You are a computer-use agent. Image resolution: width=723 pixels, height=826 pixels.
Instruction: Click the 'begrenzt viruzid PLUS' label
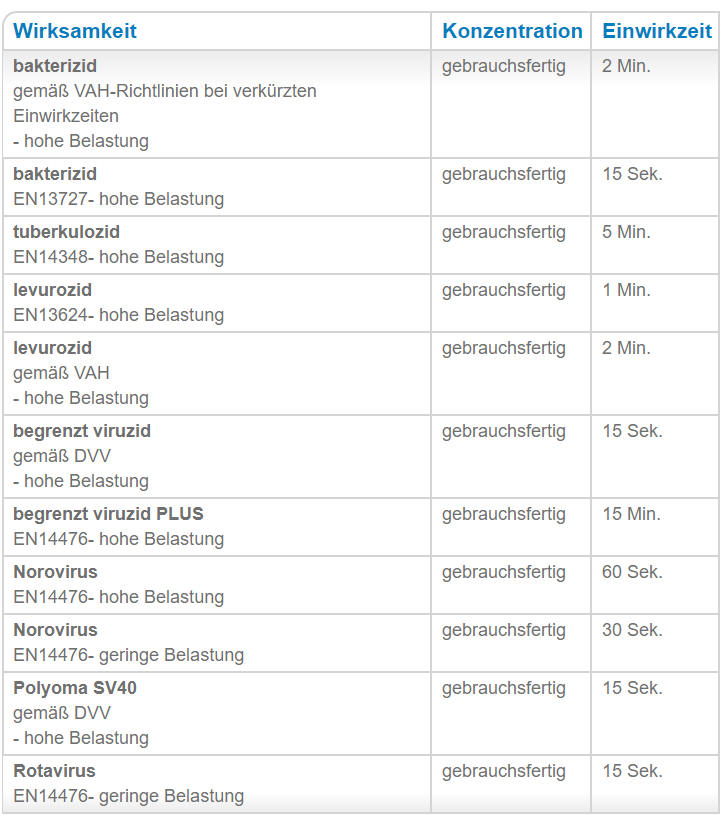pyautogui.click(x=108, y=514)
